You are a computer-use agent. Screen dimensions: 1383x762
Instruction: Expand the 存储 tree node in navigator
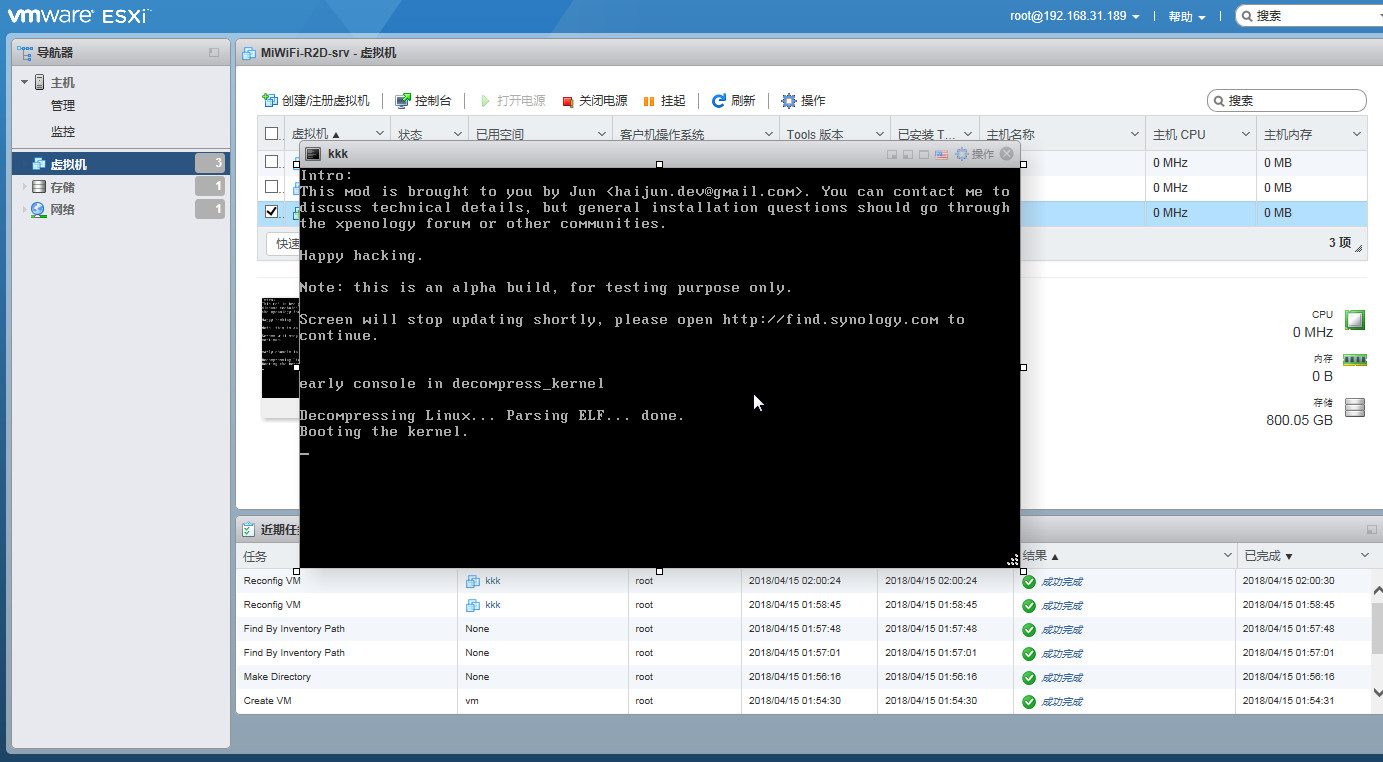pos(25,187)
